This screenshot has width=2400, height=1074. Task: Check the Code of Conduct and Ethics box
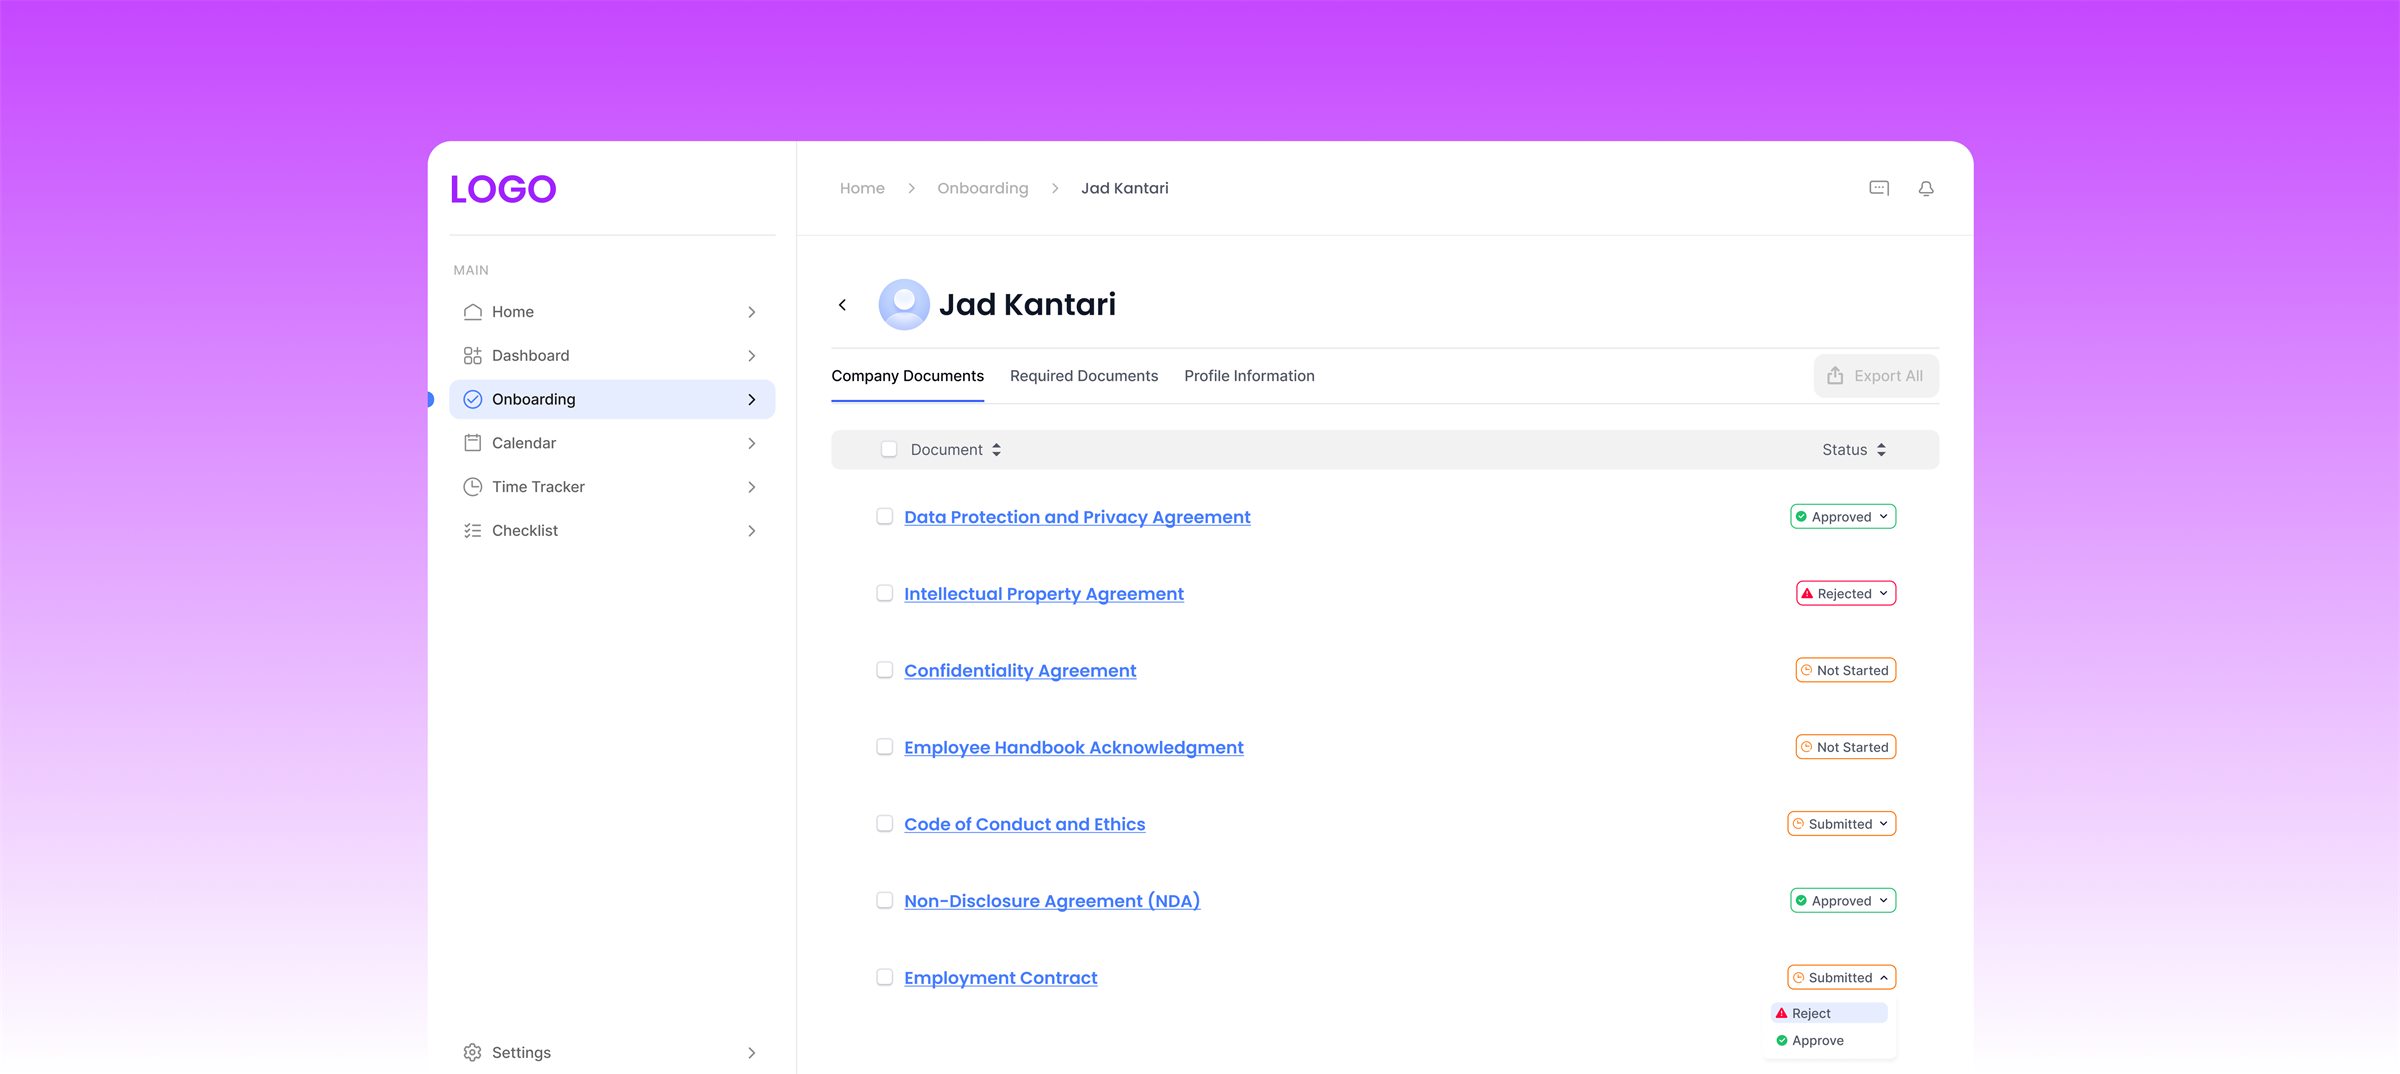(x=884, y=823)
